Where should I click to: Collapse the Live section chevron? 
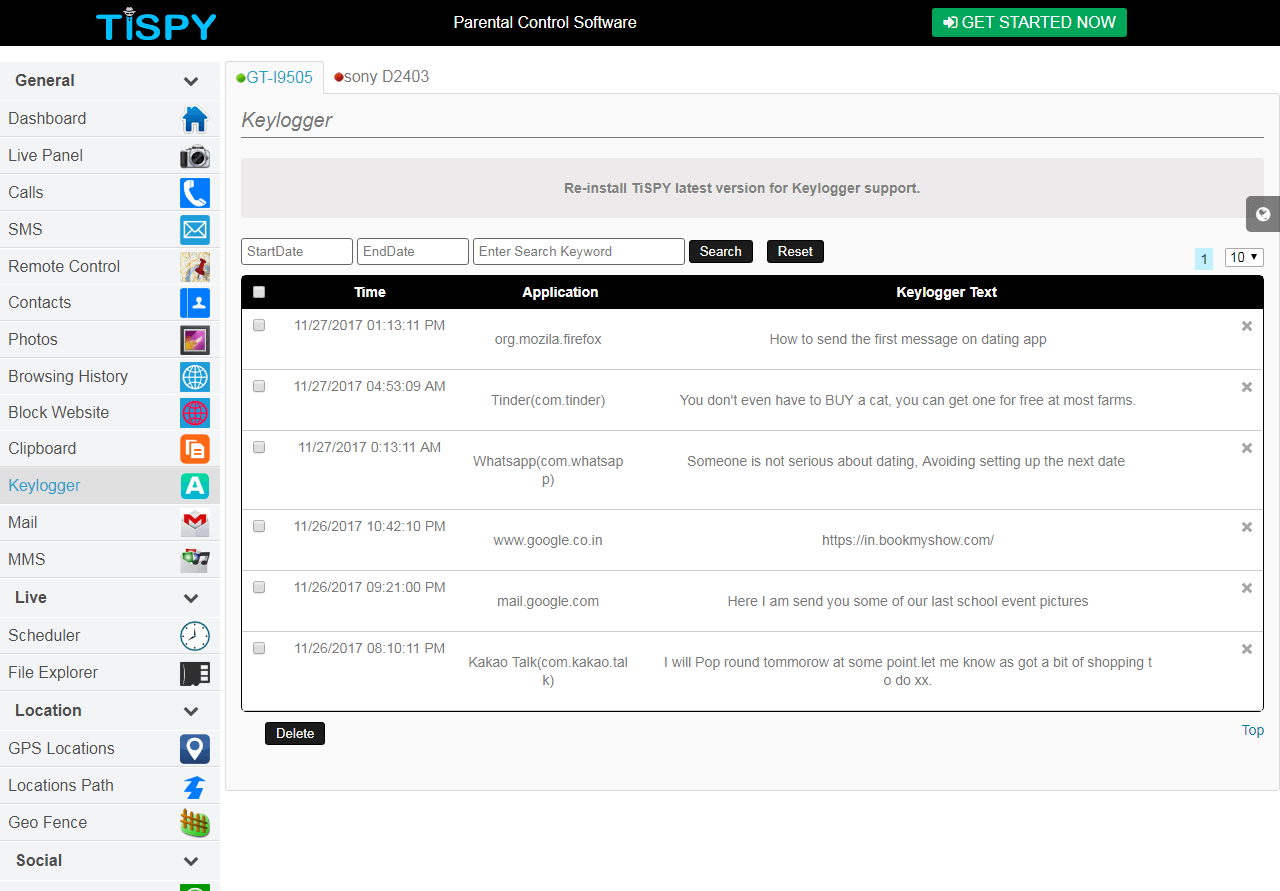[191, 598]
